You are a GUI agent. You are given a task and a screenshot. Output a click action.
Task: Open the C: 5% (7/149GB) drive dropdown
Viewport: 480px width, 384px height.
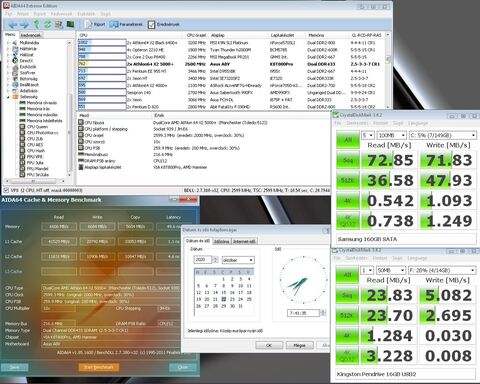[x=443, y=135]
